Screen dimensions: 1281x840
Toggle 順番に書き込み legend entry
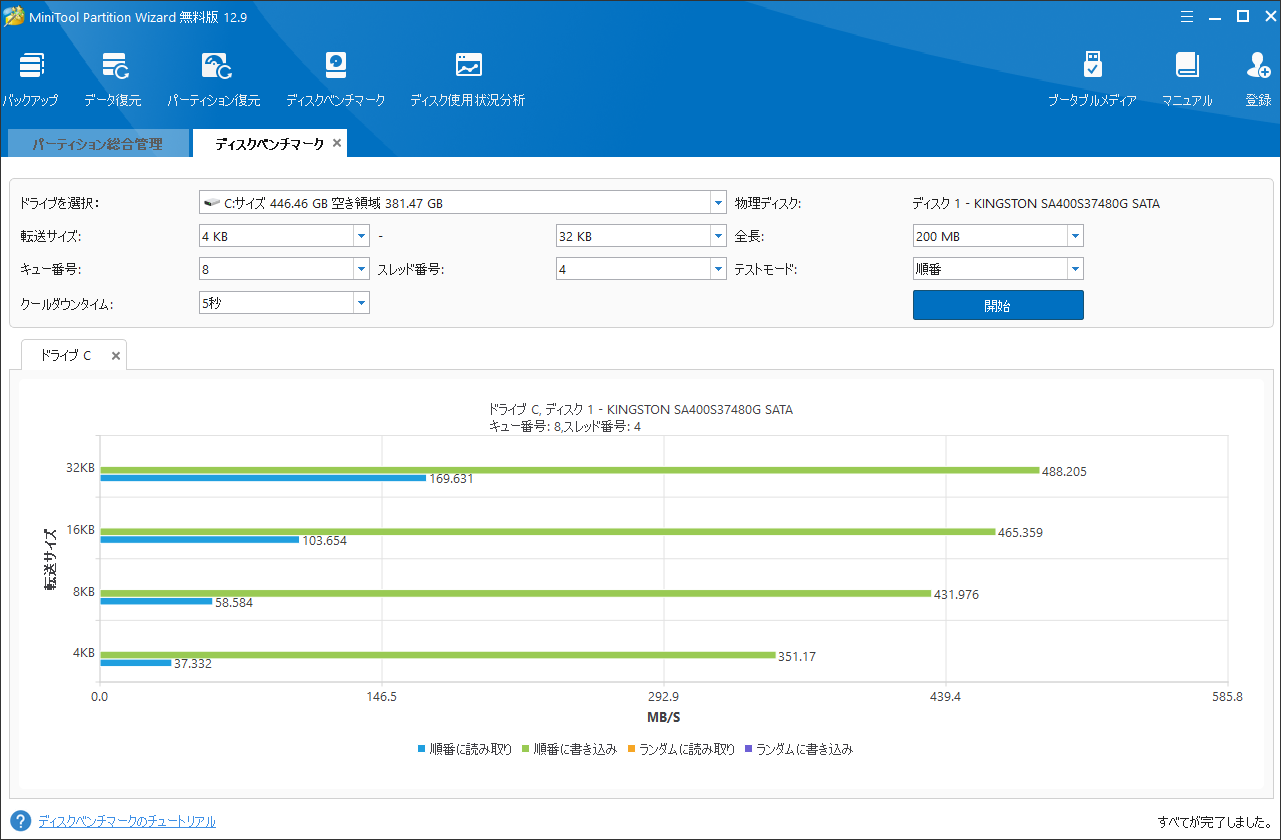[569, 748]
